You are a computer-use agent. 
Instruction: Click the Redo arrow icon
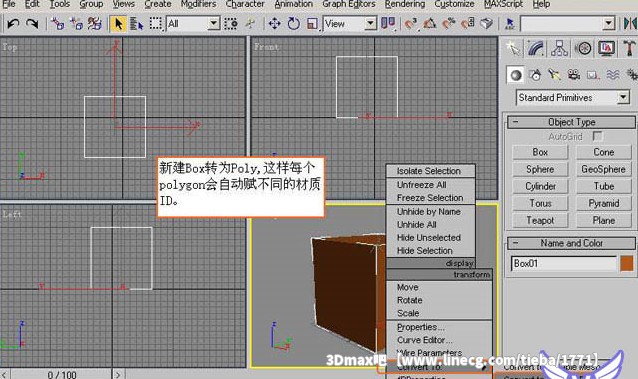[x=32, y=24]
